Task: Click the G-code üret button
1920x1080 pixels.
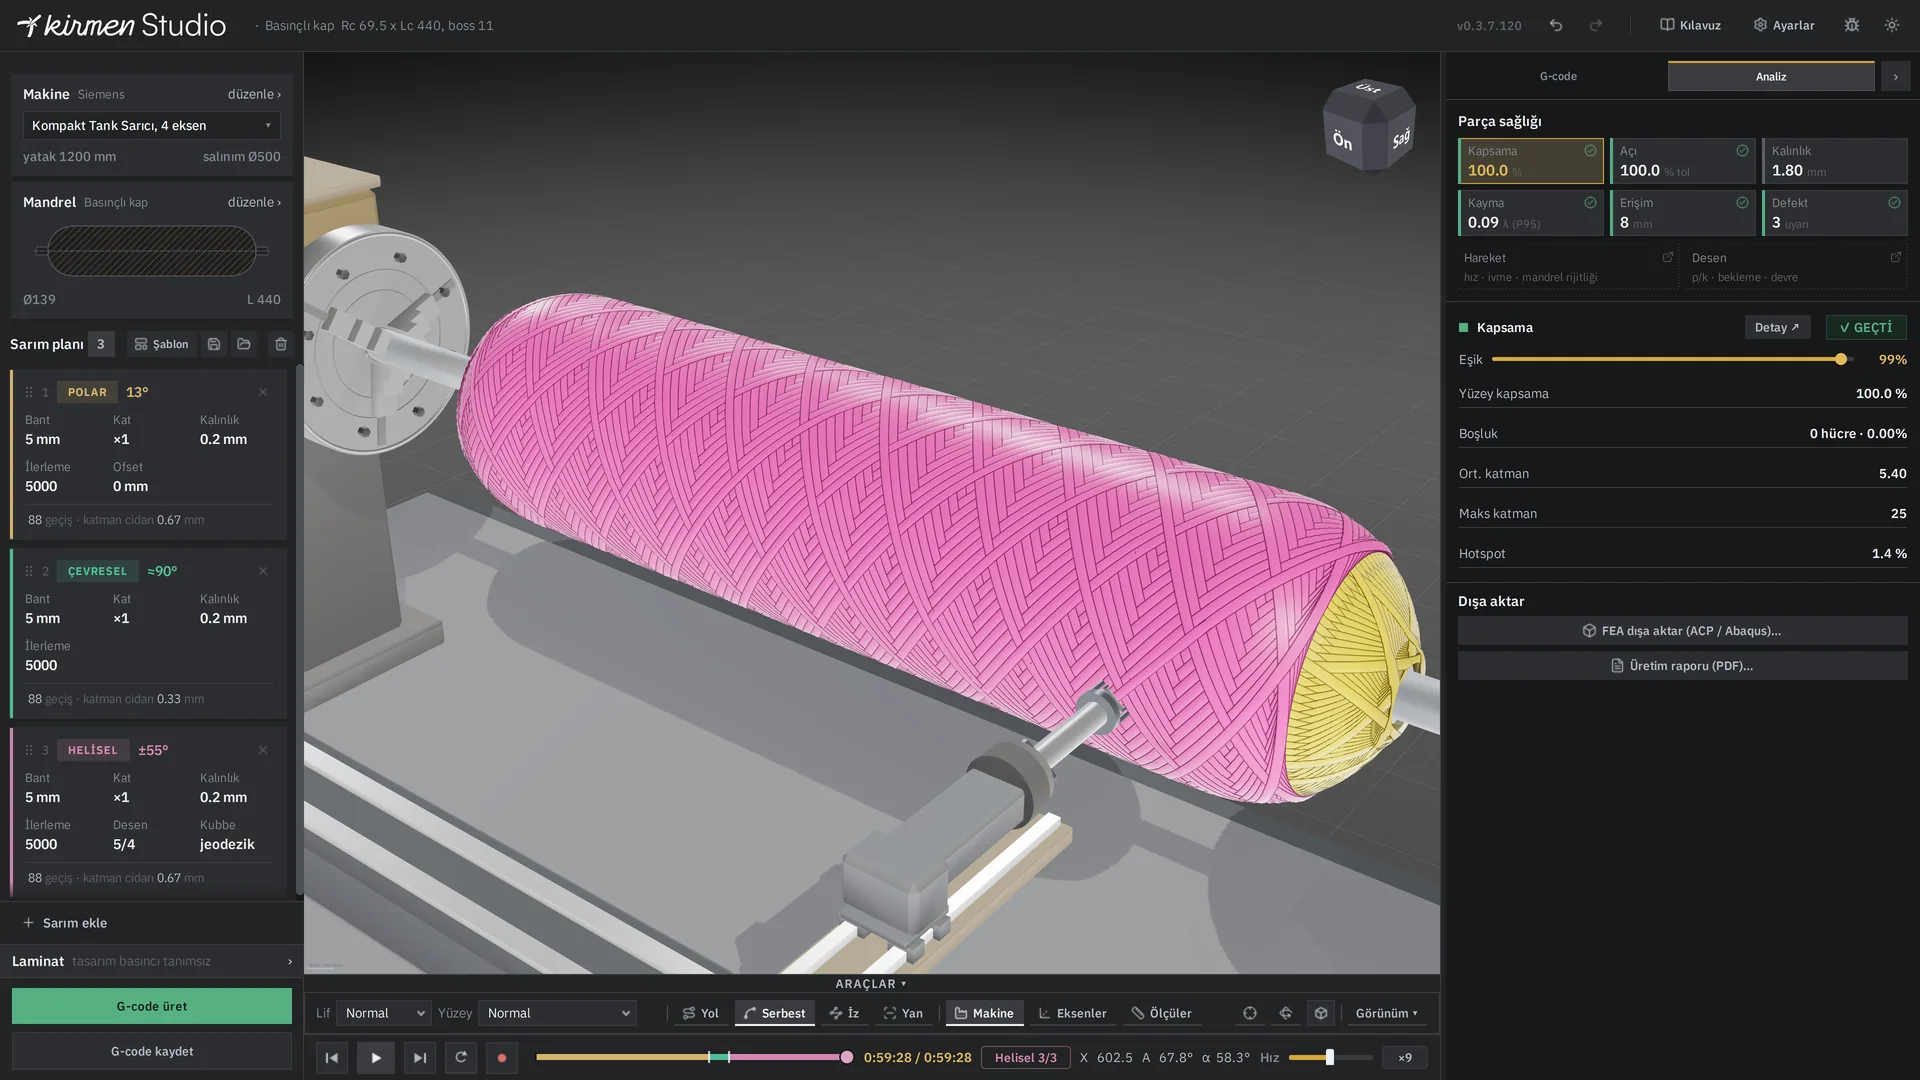Action: [152, 1006]
